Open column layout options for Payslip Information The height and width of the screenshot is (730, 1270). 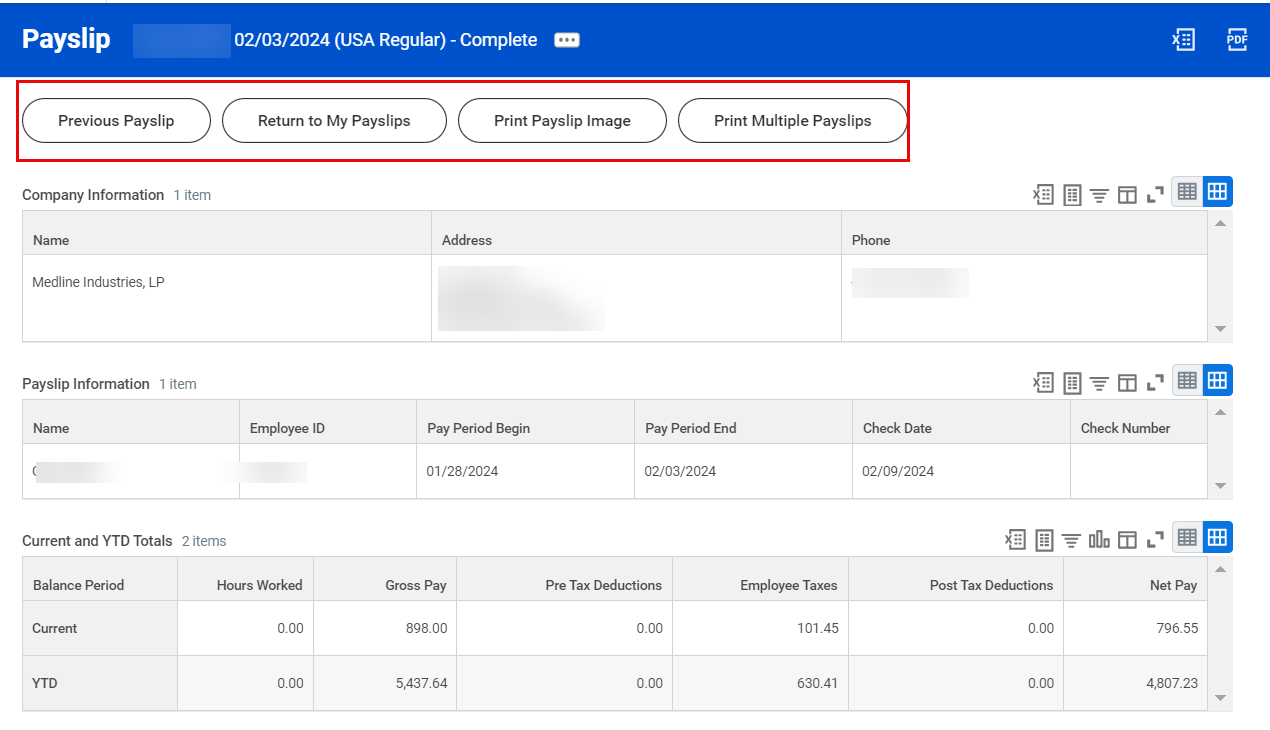click(x=1127, y=382)
